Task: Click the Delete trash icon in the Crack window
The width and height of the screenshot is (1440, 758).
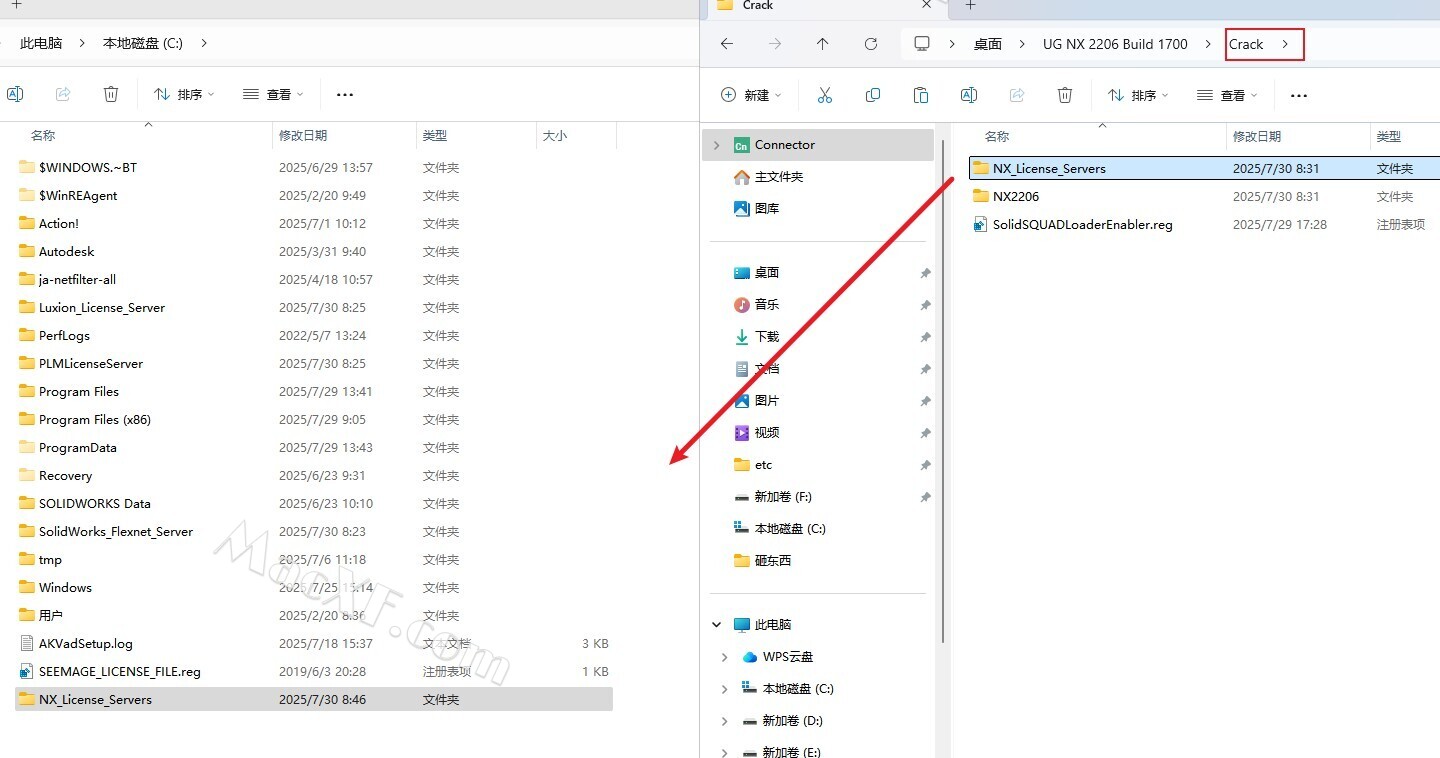Action: (1065, 95)
